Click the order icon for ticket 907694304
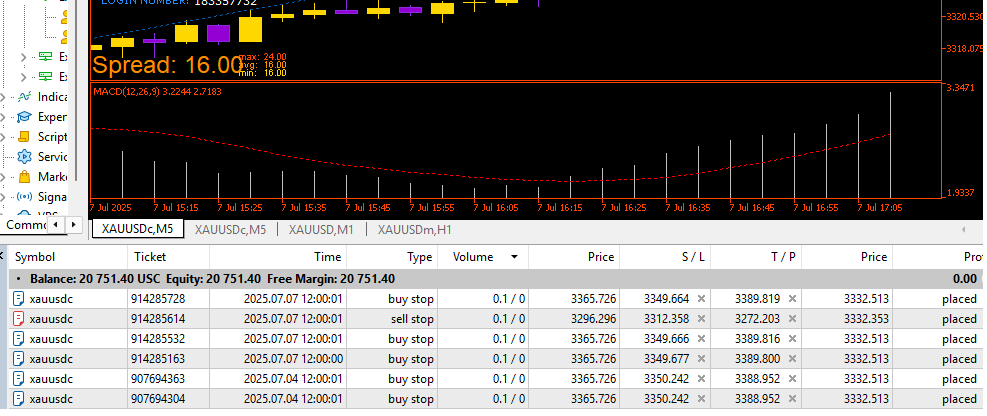 19,399
